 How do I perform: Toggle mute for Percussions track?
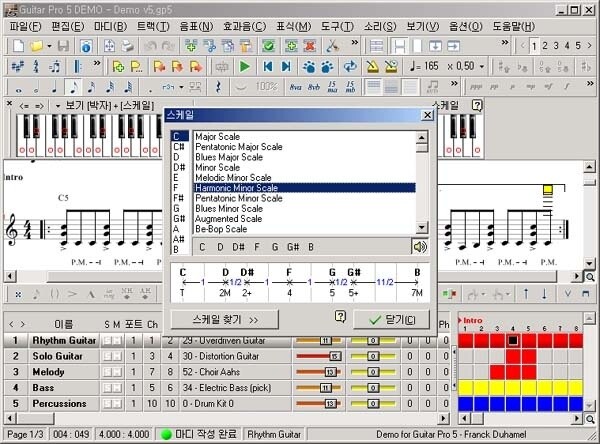pos(117,403)
